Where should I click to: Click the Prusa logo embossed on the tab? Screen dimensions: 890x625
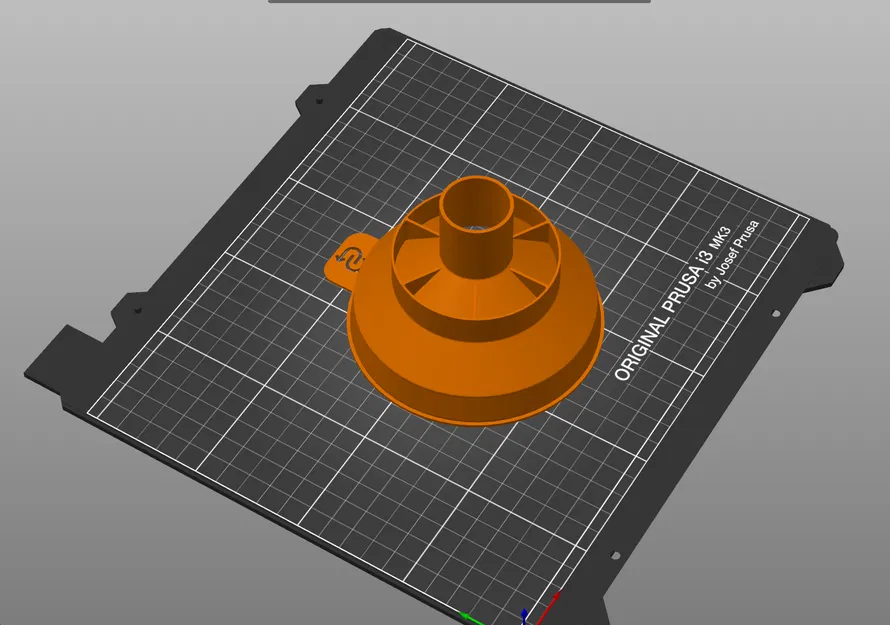coord(352,259)
